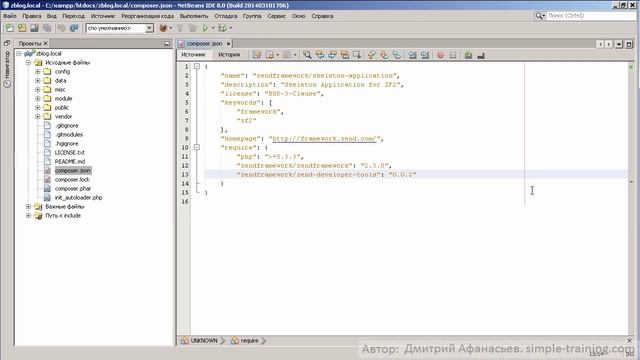Open the Run Project dropdown arrow
Screen dimensions: 640x360
(x=213, y=28)
